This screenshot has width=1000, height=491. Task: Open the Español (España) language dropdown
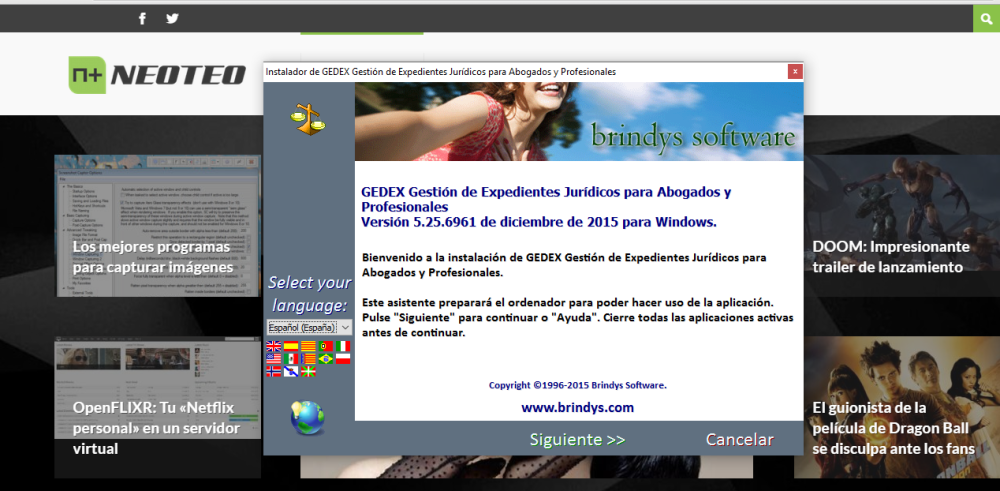[309, 327]
